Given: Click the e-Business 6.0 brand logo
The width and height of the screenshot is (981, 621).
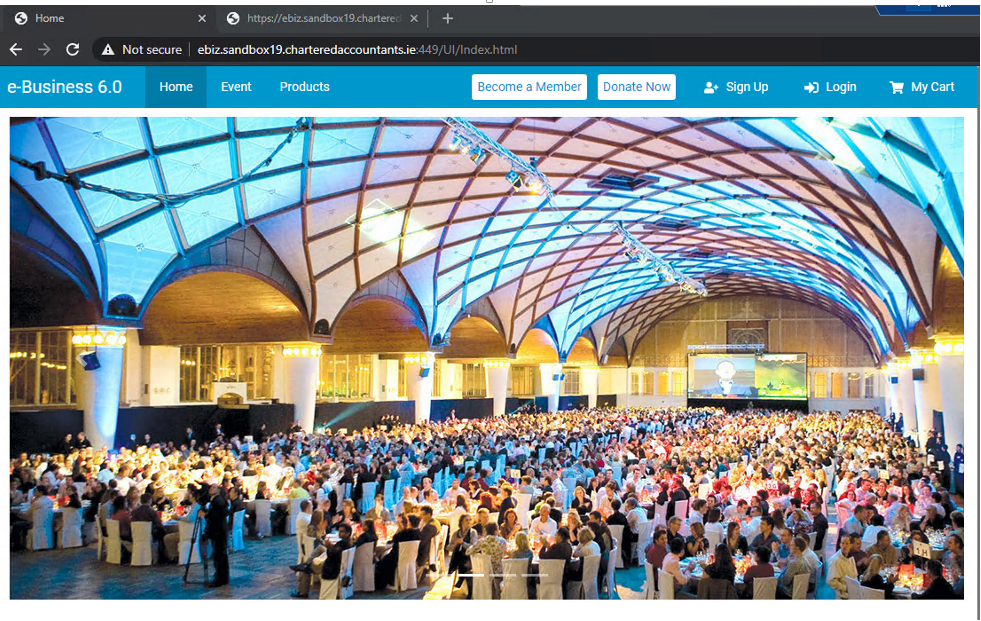Looking at the screenshot, I should [x=64, y=87].
